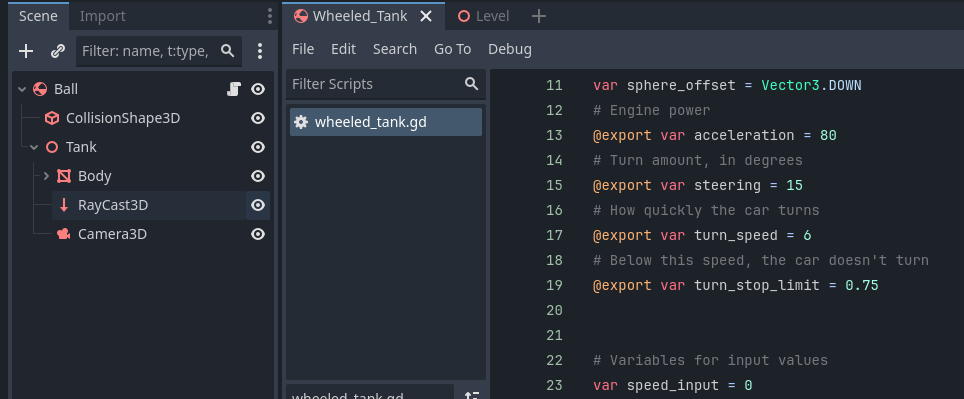Click 'speed_input' variable on line 23
Screen dimensions: 964x399
[x=673, y=386]
